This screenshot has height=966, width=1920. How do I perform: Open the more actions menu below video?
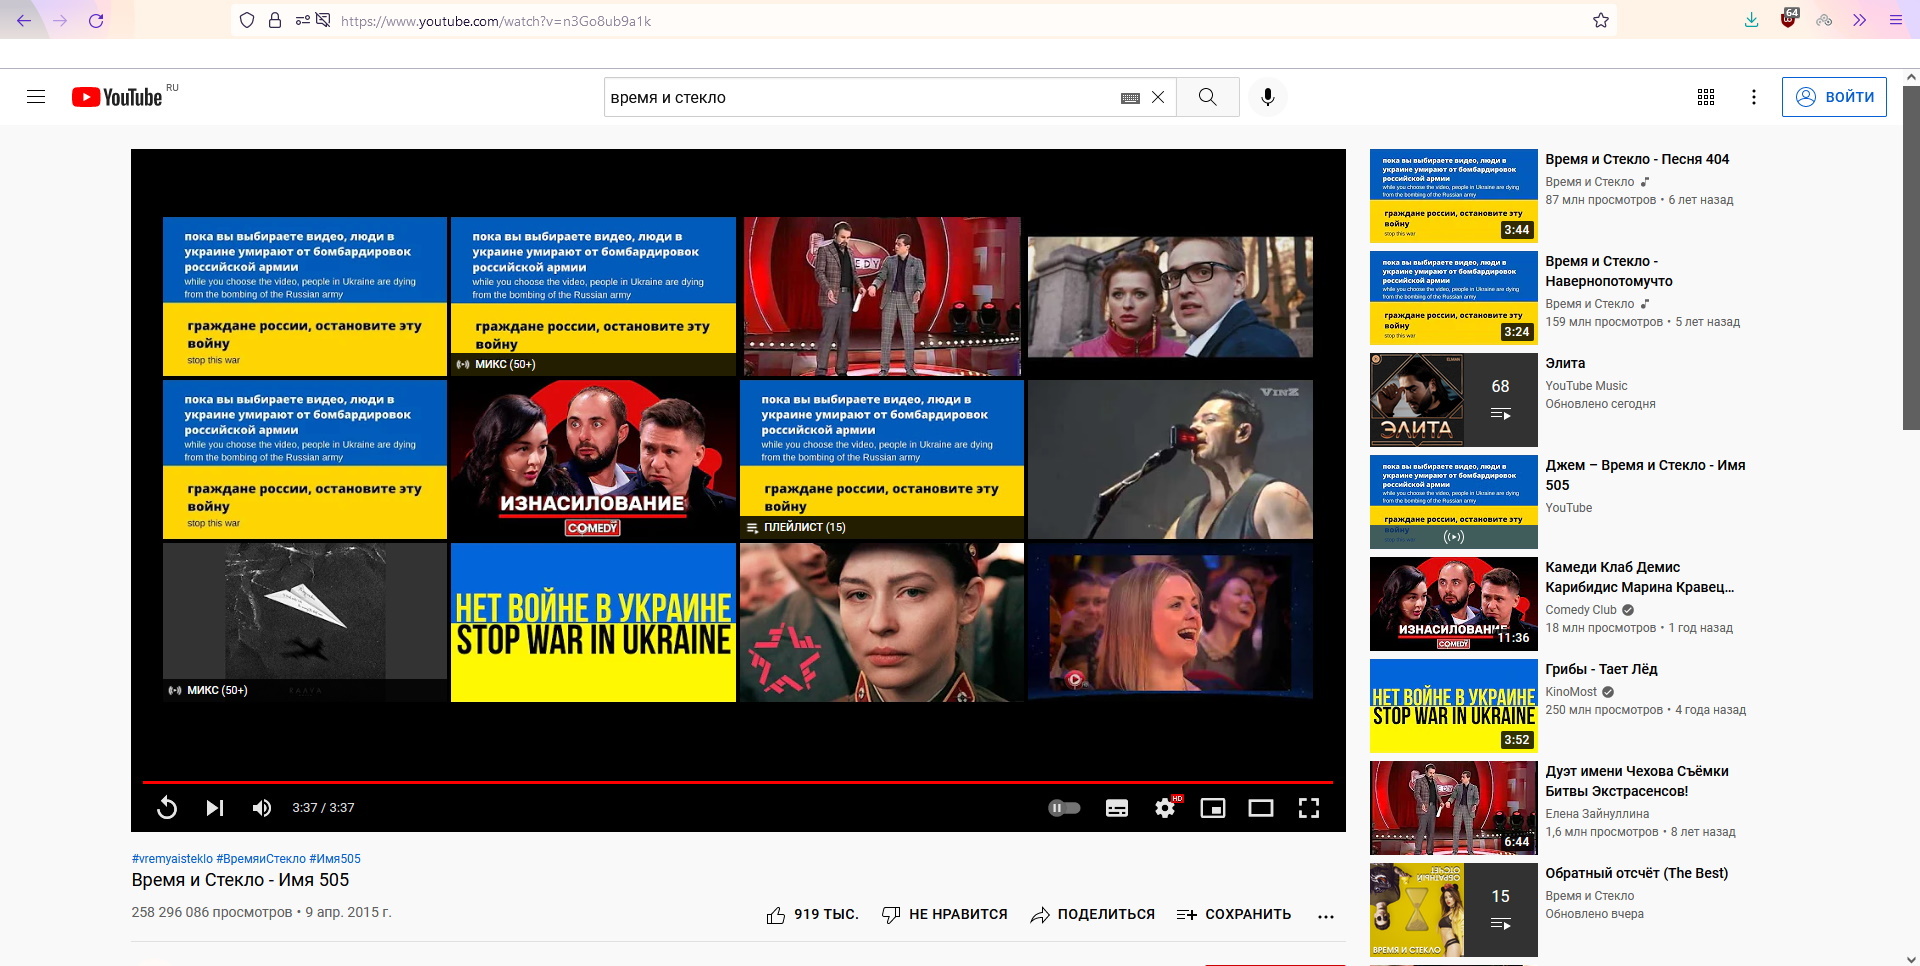point(1326,916)
